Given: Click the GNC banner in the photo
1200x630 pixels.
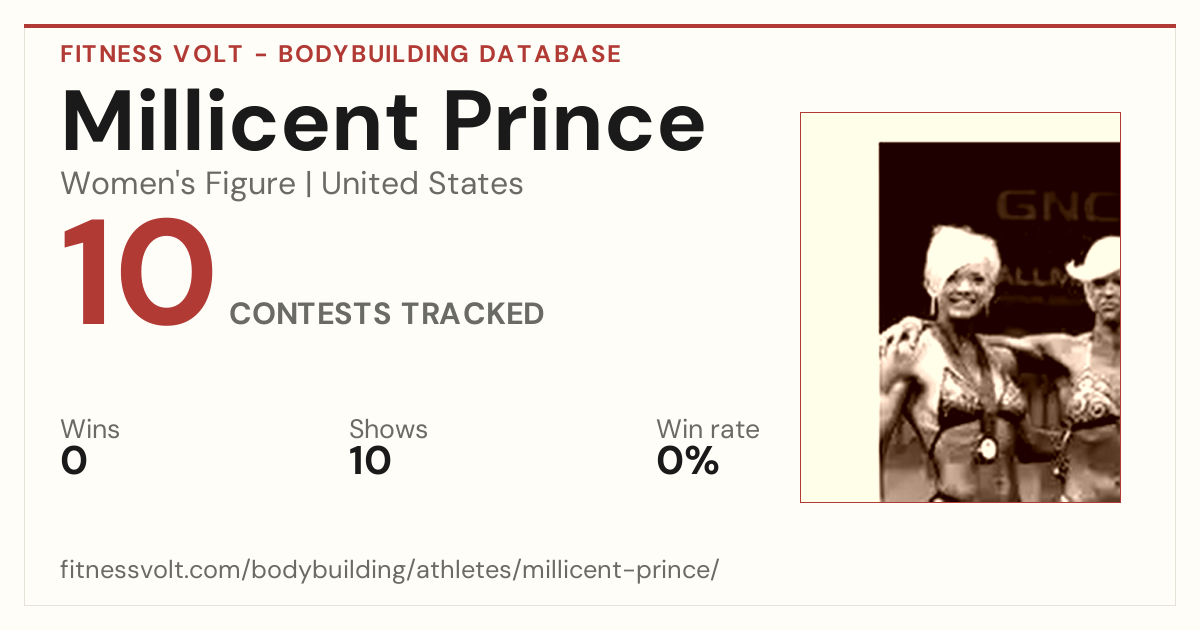Looking at the screenshot, I should pyautogui.click(x=1057, y=206).
